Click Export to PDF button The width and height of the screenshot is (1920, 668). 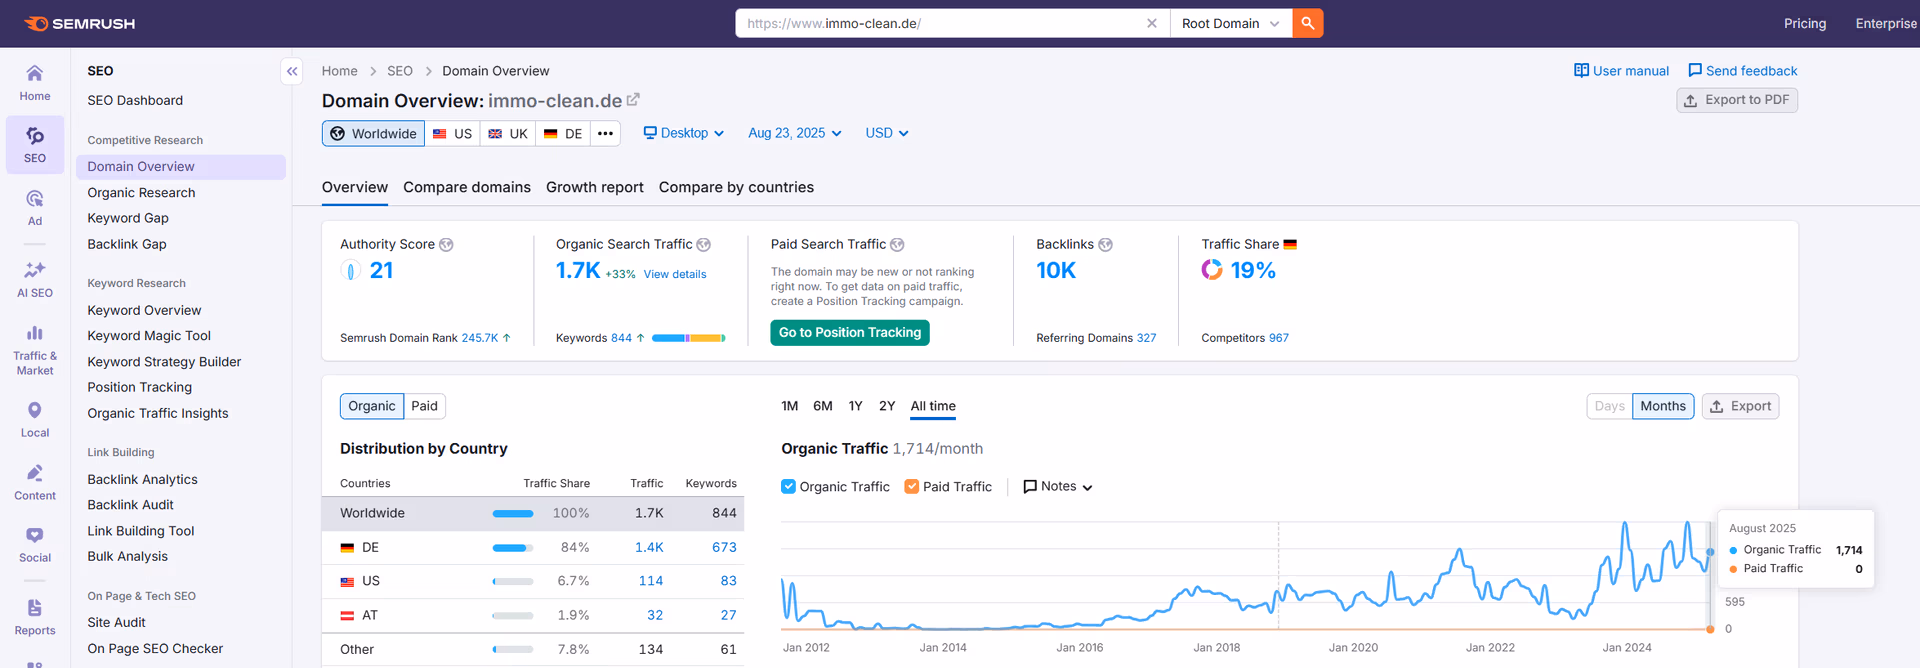click(x=1737, y=100)
